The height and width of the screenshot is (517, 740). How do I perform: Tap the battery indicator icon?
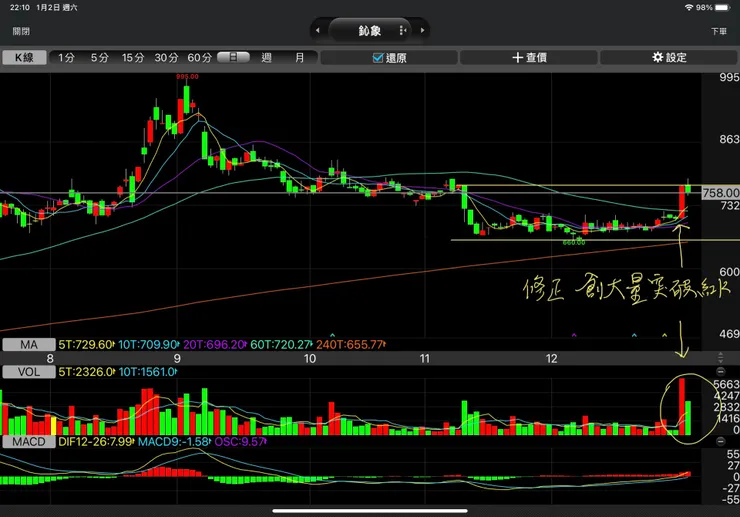(723, 7)
